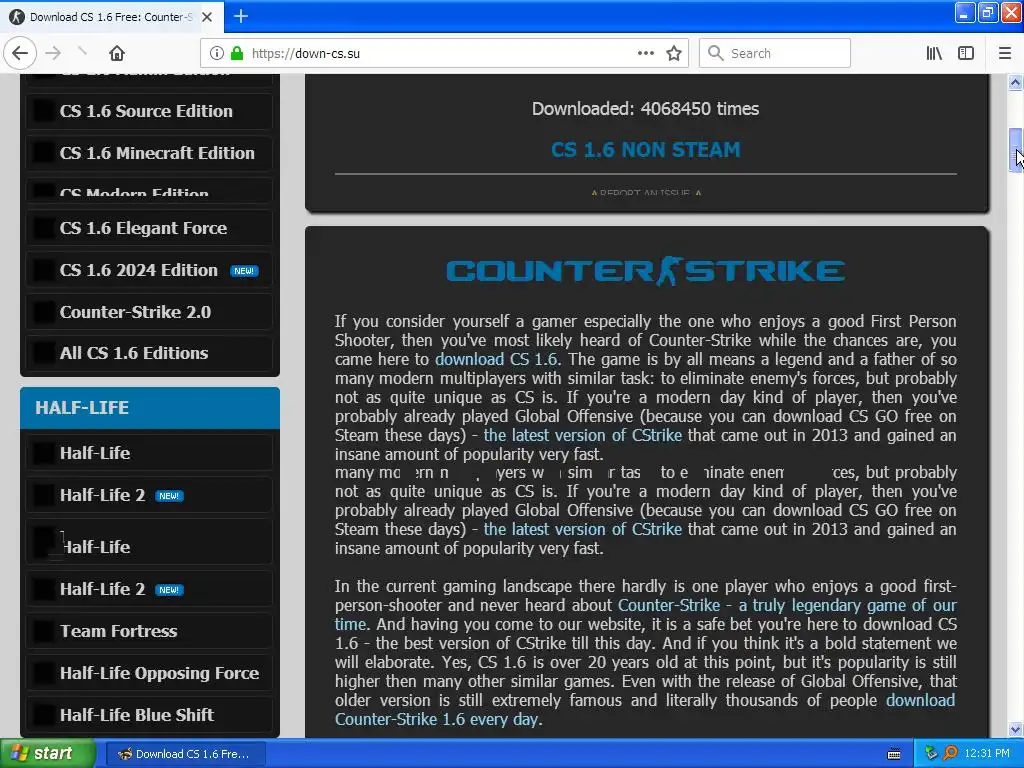Open the Firefox hamburger menu
The image size is (1024, 768).
point(1005,53)
